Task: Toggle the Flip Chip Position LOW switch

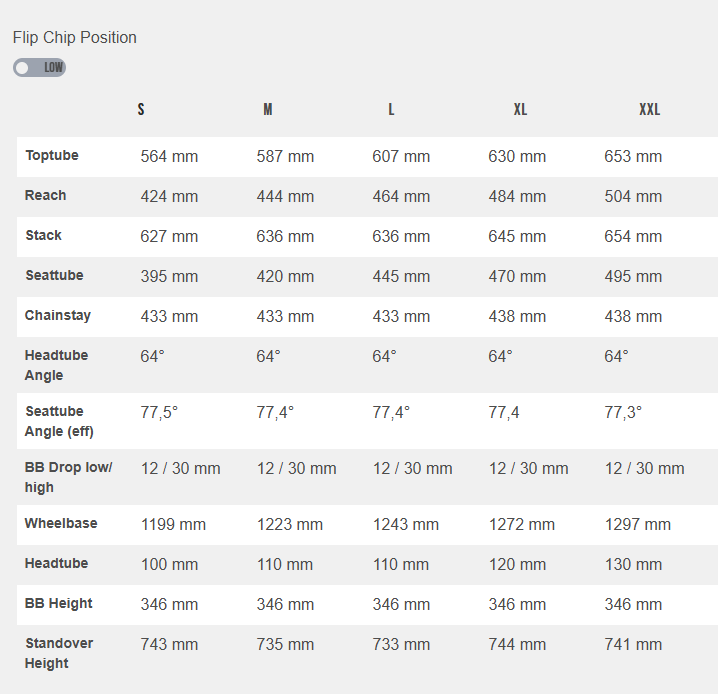Action: (39, 68)
